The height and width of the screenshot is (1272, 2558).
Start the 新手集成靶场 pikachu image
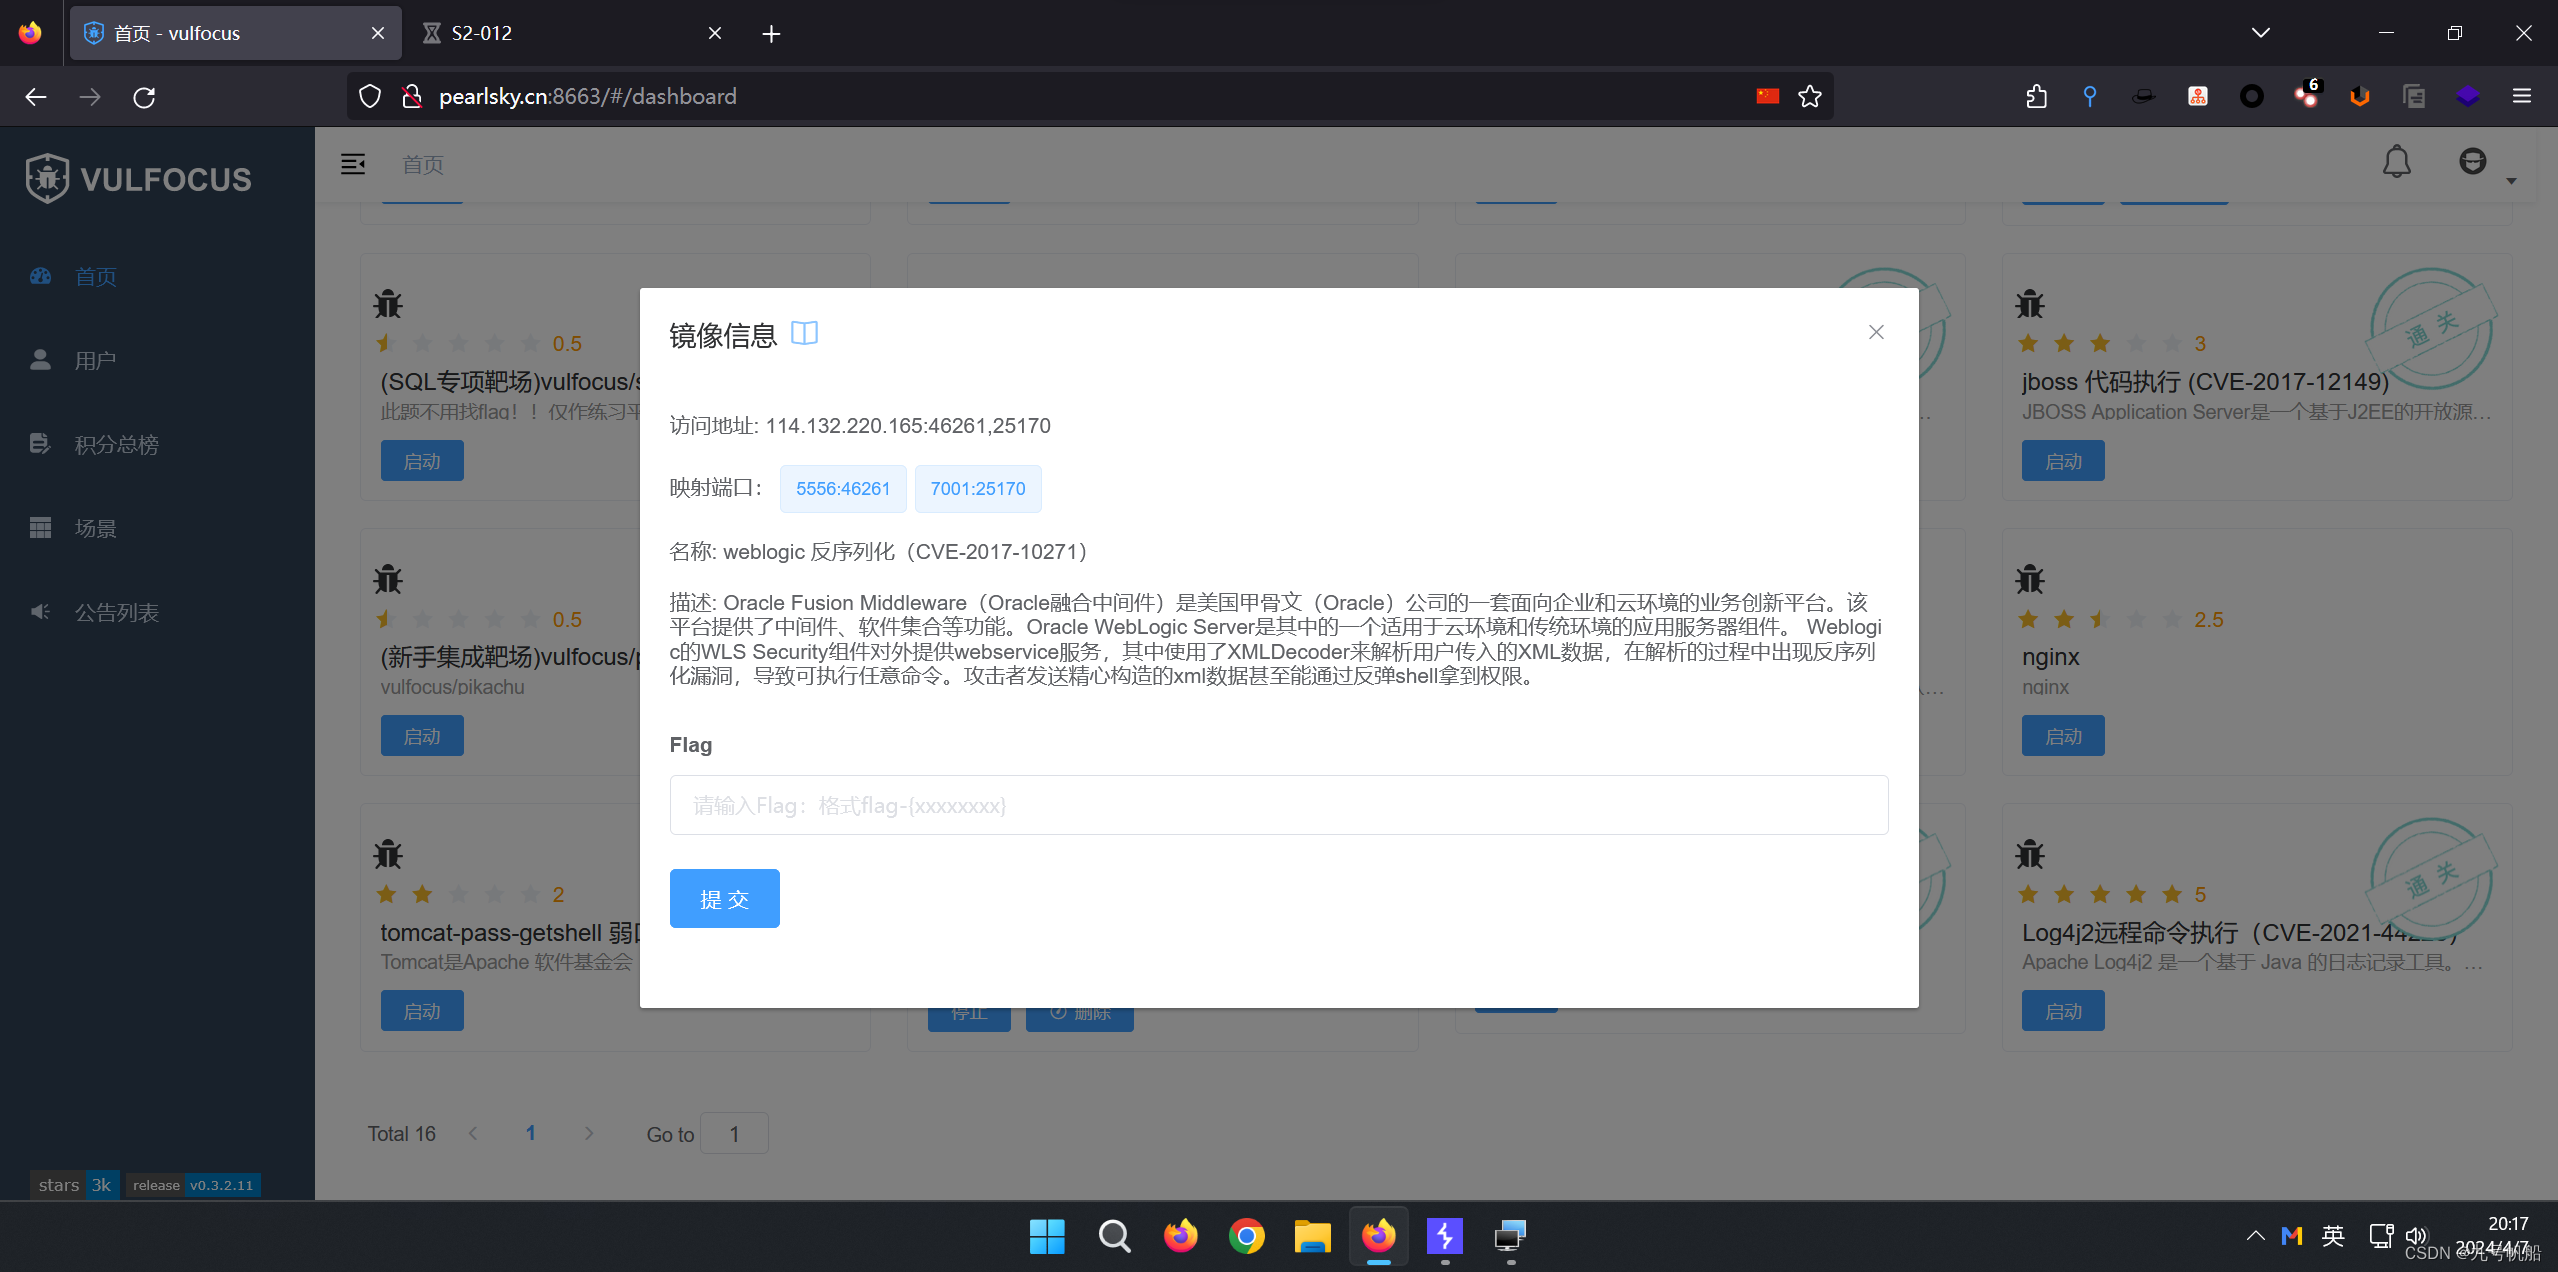422,736
